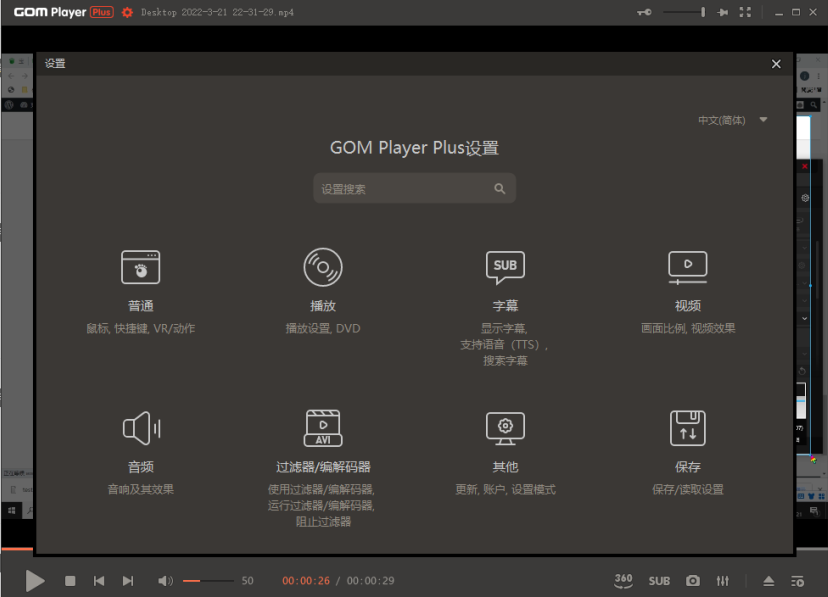Viewport: 828px width, 597px height.
Task: Click the 视频 settings label
Action: point(688,306)
